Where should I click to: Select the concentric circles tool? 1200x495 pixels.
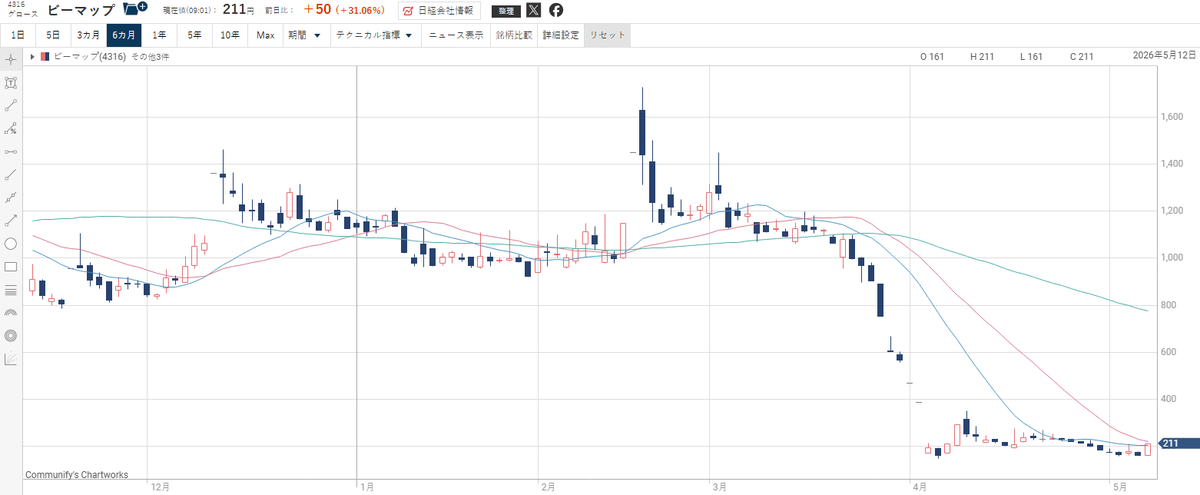pos(11,336)
